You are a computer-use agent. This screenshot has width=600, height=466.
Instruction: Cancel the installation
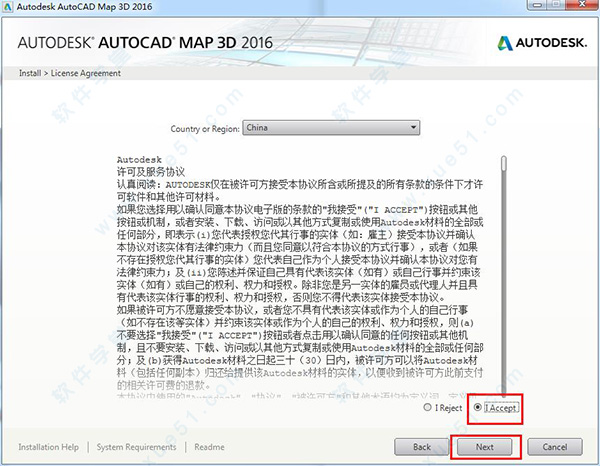tap(555, 447)
